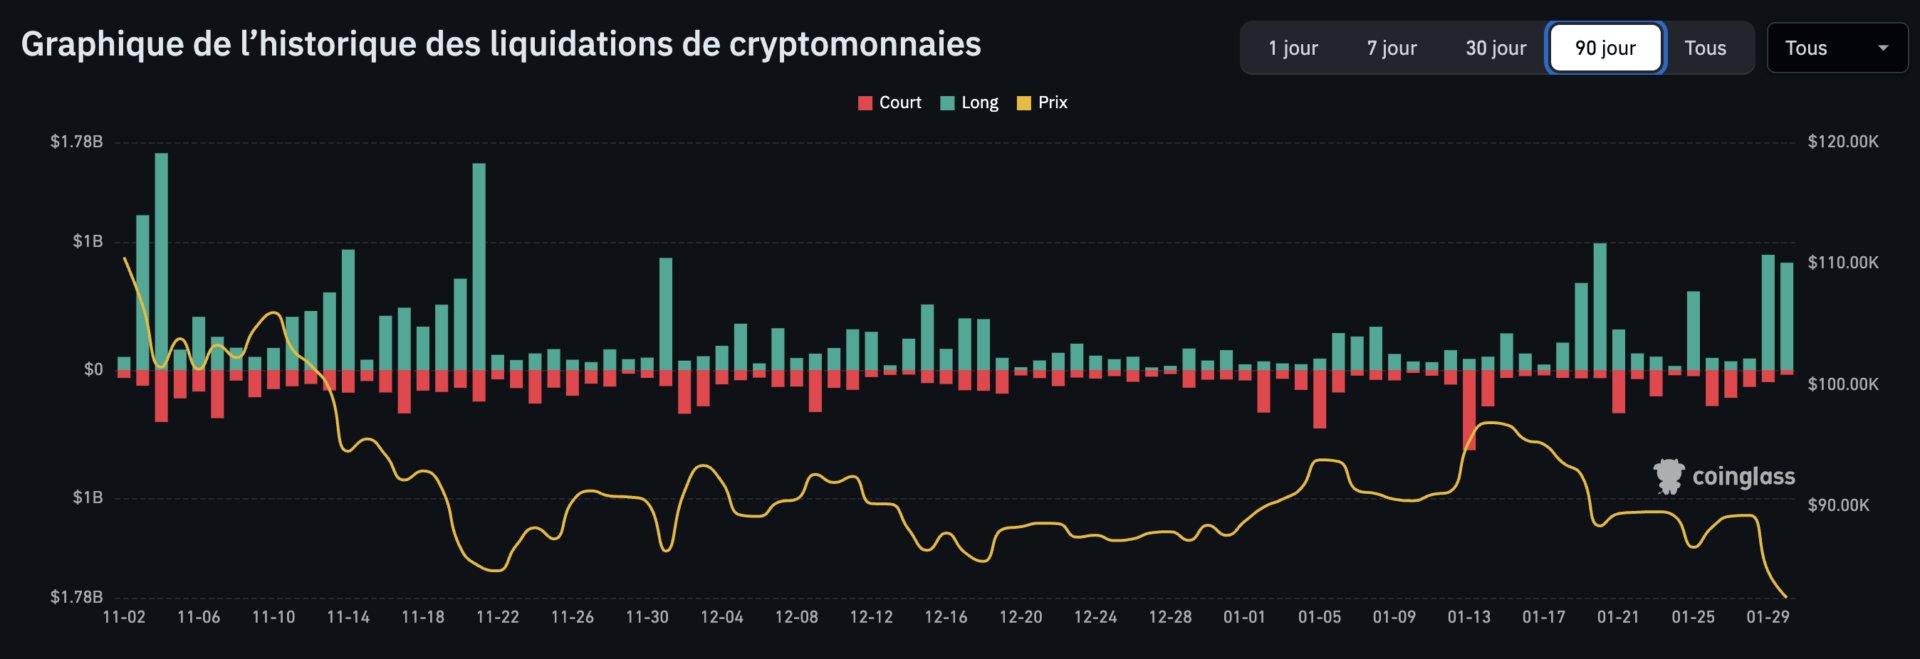The image size is (1920, 659).
Task: Click the 11-02 date axis label
Action: tap(124, 617)
